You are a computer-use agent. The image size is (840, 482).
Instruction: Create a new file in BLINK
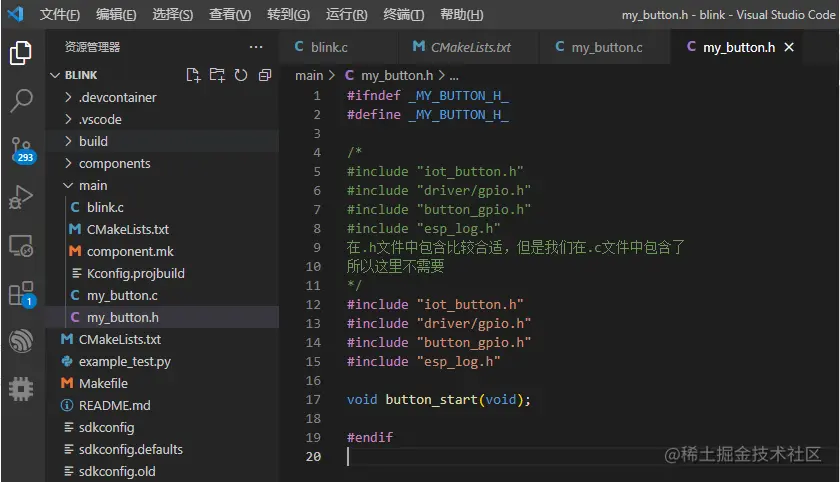point(193,75)
